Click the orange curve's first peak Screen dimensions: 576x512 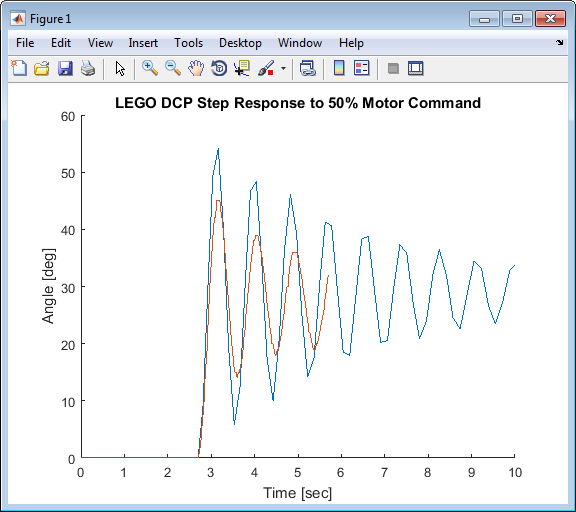click(x=218, y=201)
